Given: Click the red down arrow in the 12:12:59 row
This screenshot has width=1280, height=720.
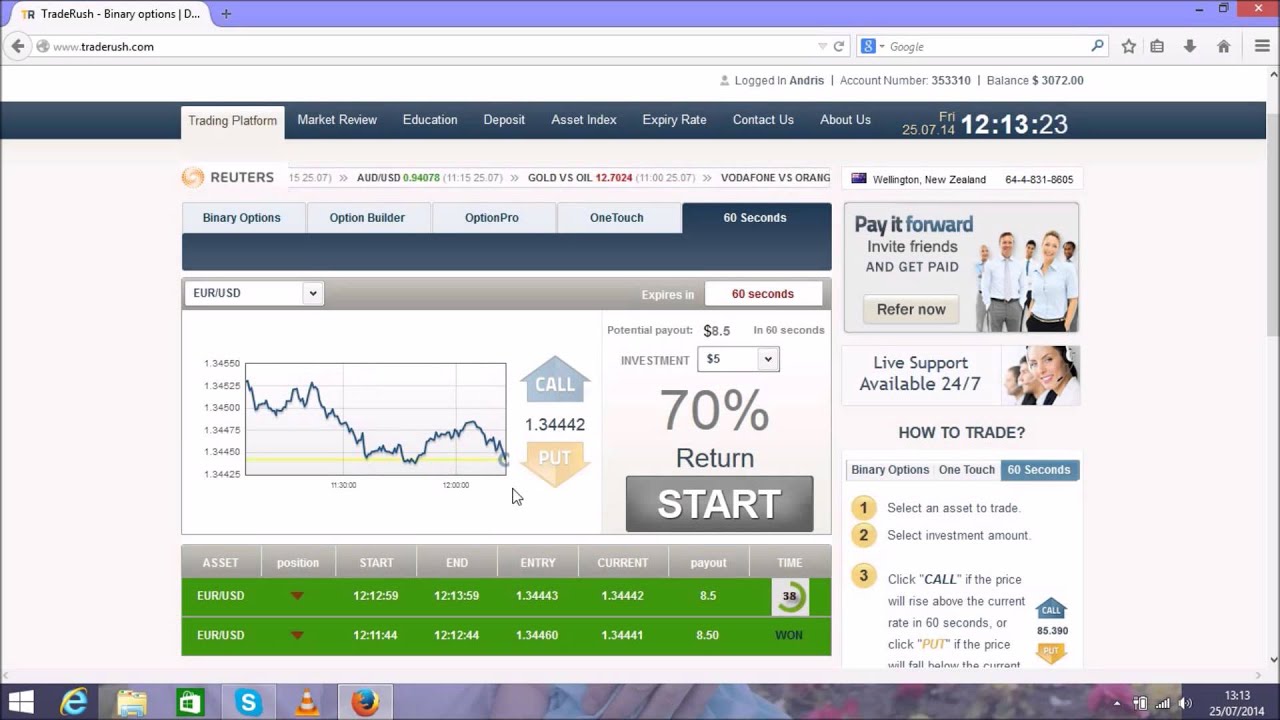Looking at the screenshot, I should click(x=297, y=596).
